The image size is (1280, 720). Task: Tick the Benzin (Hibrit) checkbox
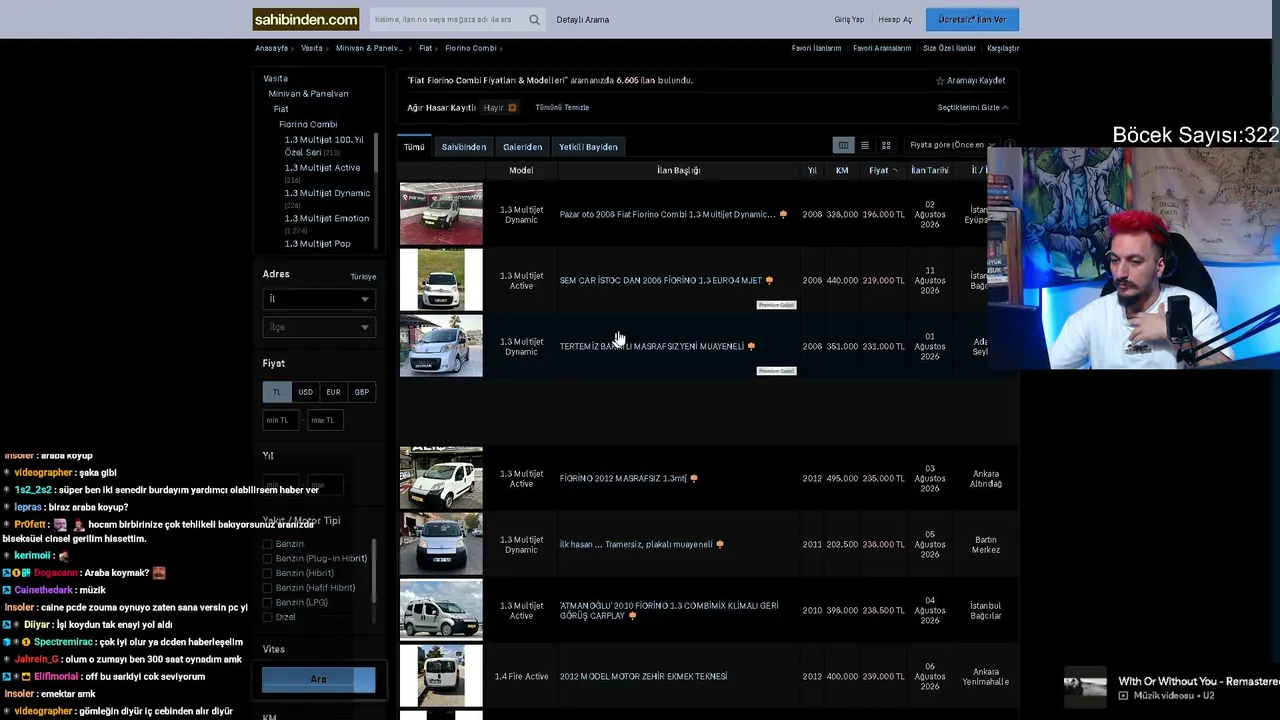click(x=267, y=573)
